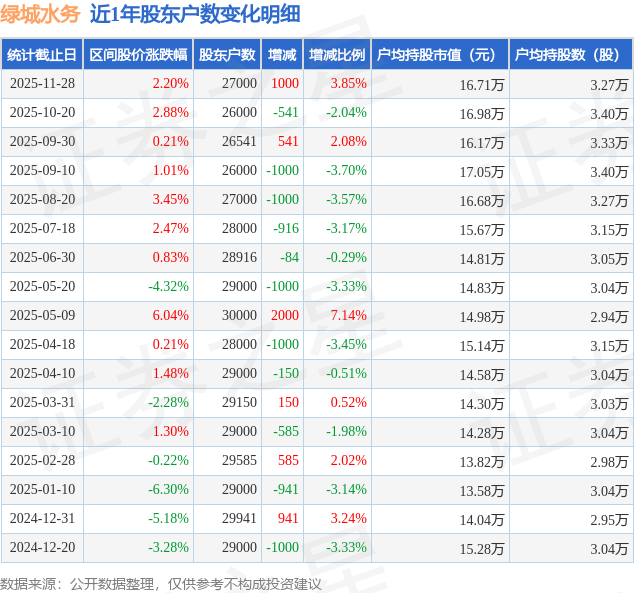
Task: Click the 17.05万 market value cell
Action: (x=482, y=172)
